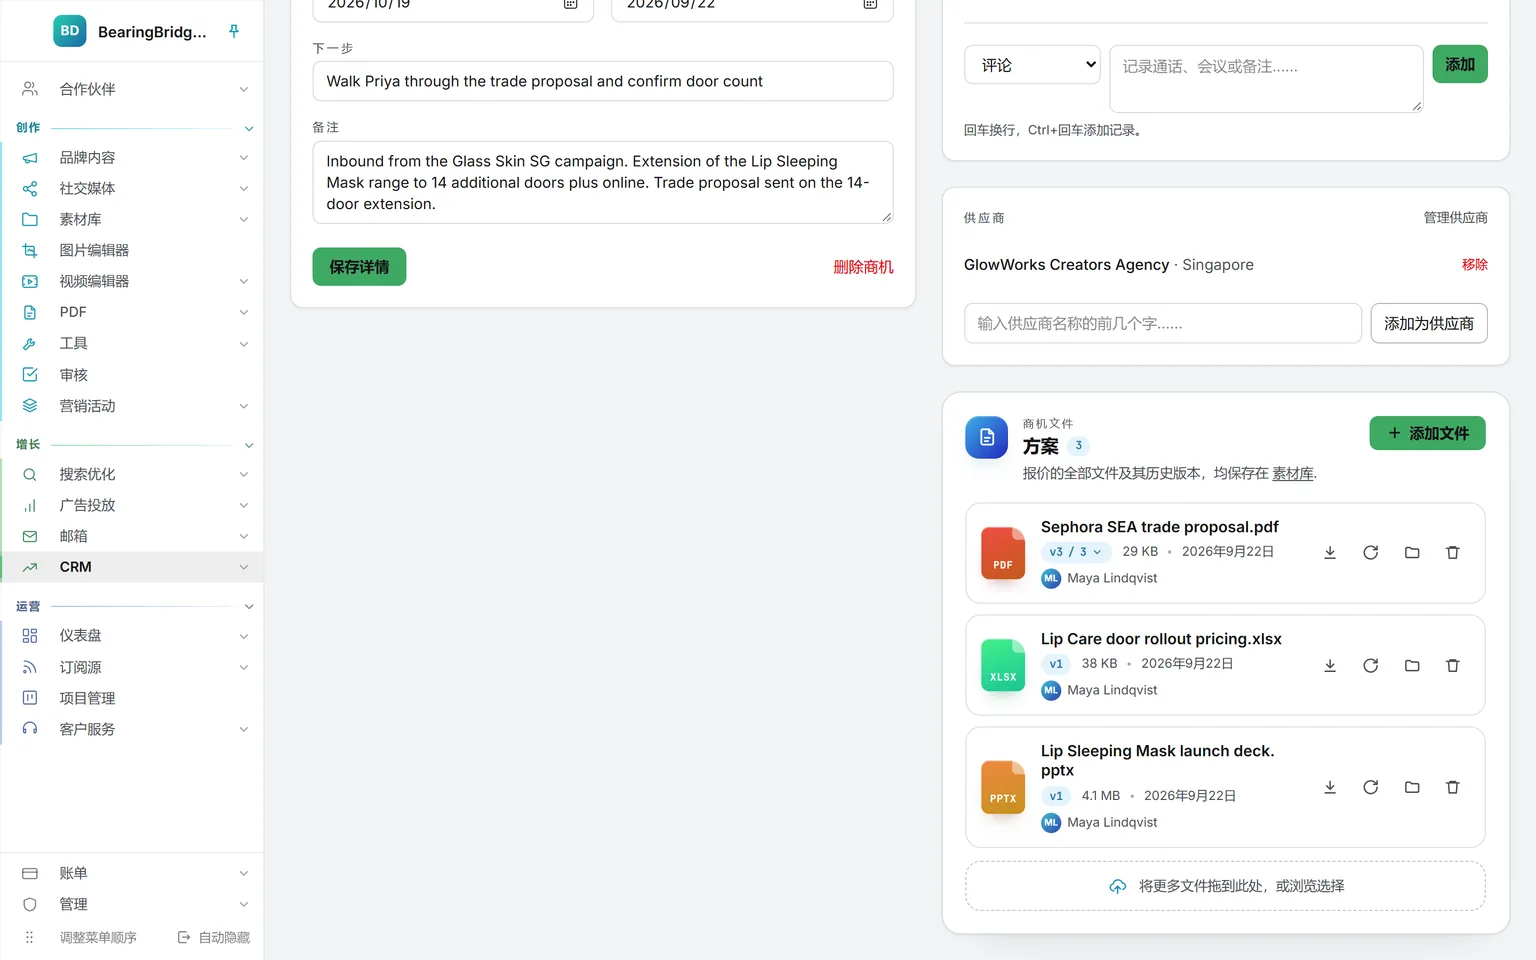
Task: Click the 保存详情 button
Action: (x=359, y=267)
